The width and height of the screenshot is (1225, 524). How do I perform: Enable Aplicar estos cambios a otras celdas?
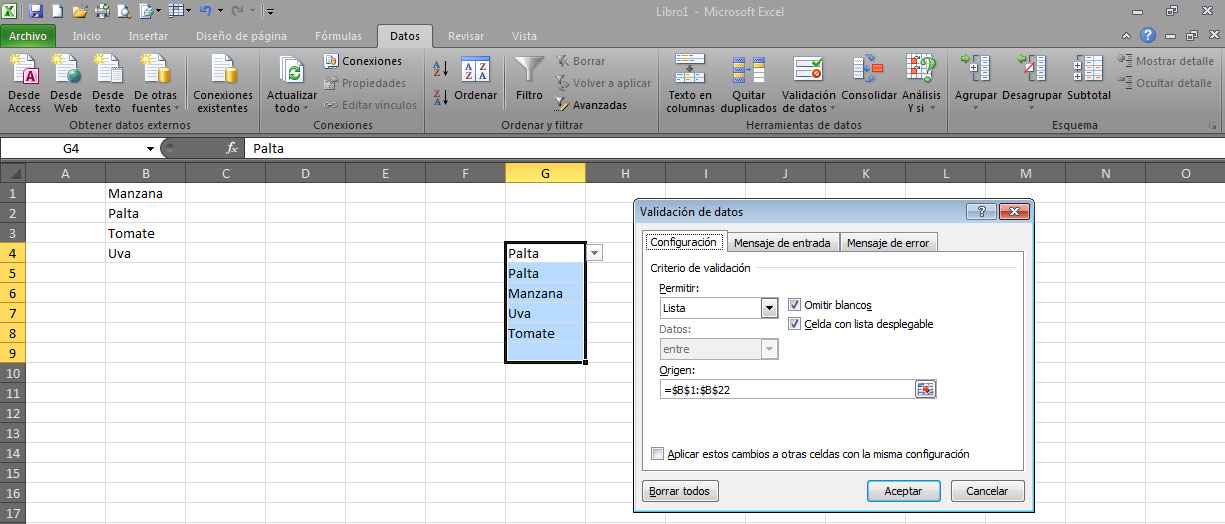[657, 454]
